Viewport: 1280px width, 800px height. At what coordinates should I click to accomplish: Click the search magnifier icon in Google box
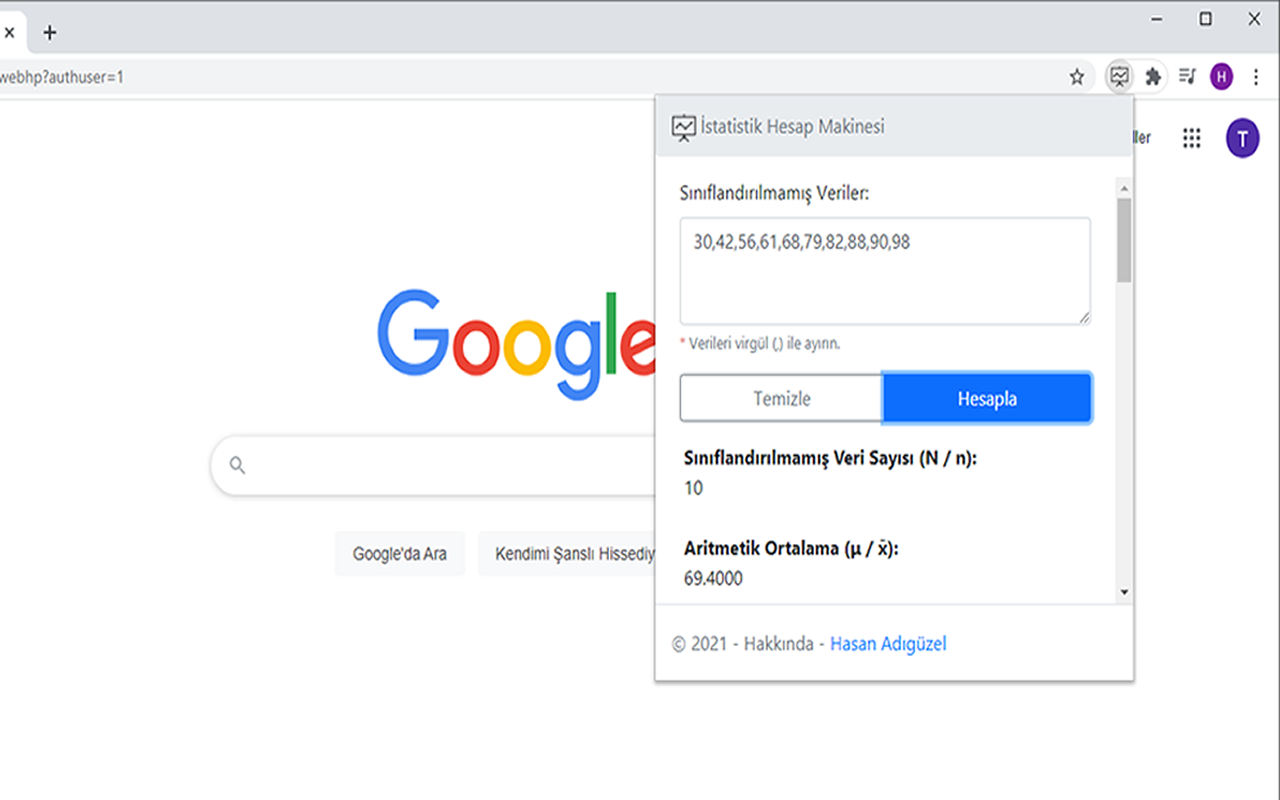[237, 465]
